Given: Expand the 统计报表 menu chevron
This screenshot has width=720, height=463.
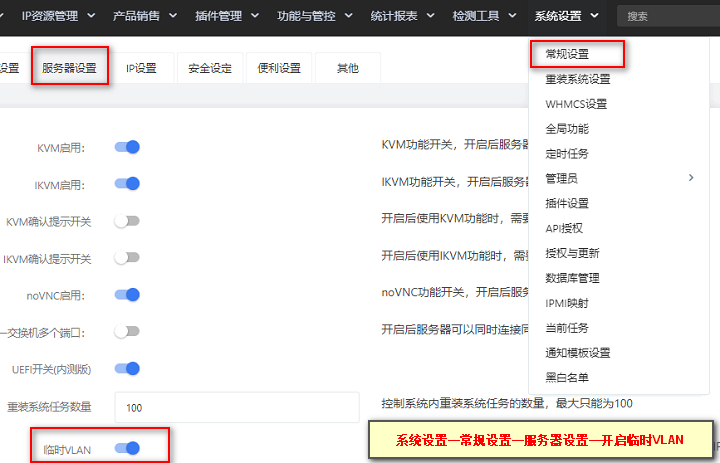Looking at the screenshot, I should [x=430, y=16].
